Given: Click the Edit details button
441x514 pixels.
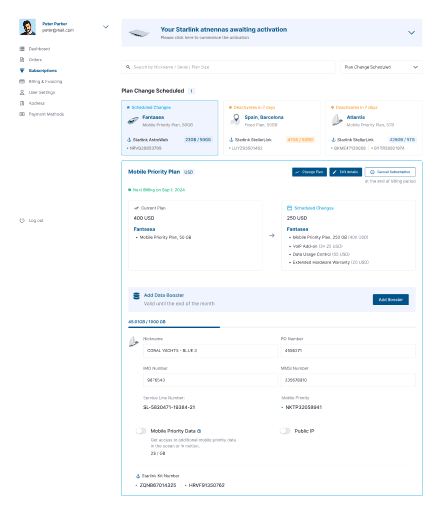Looking at the screenshot, I should [x=346, y=172].
